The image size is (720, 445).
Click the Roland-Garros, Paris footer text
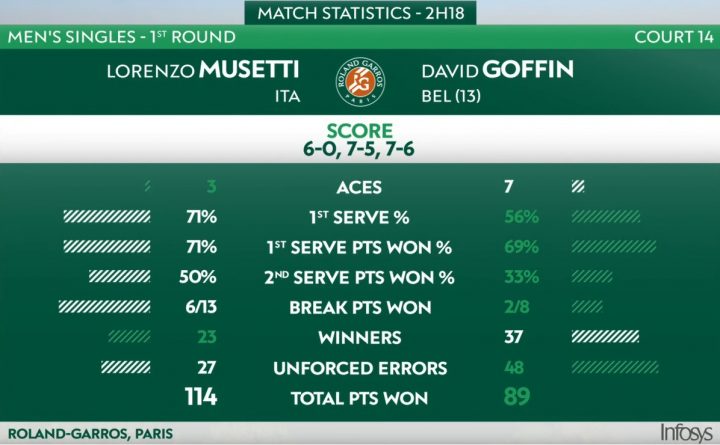90,434
